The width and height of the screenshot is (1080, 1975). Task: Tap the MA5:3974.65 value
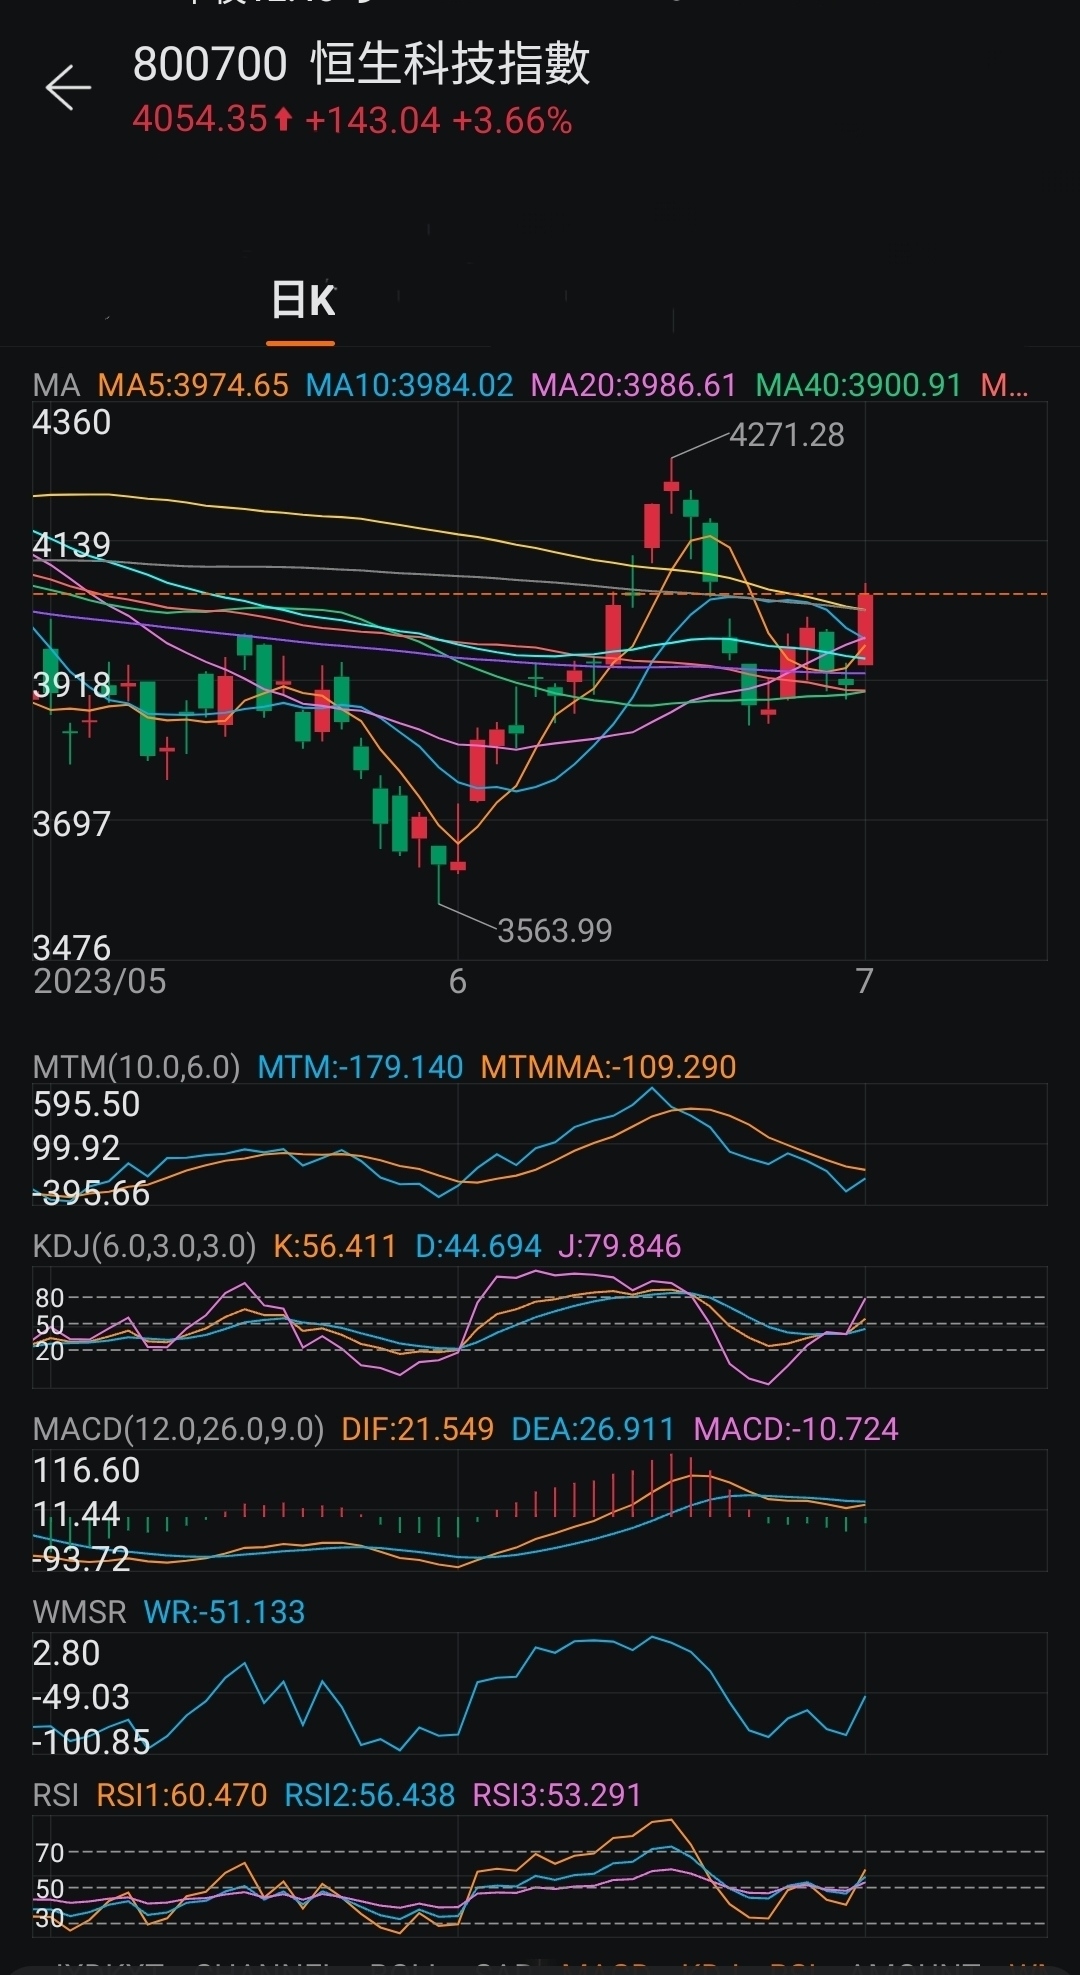193,385
